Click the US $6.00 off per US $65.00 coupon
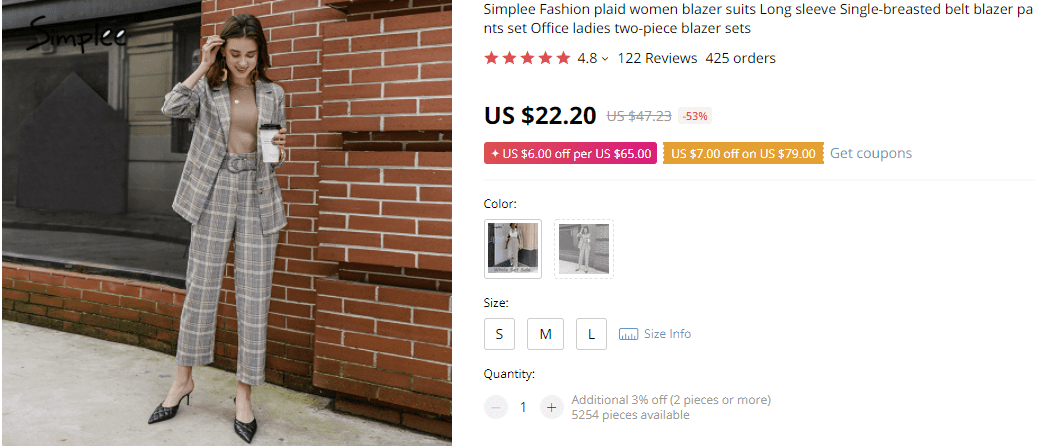This screenshot has width=1039, height=446. pos(571,154)
